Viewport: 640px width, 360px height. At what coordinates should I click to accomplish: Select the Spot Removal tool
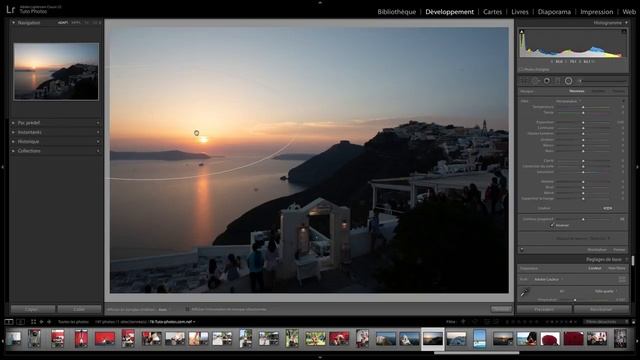pyautogui.click(x=536, y=81)
